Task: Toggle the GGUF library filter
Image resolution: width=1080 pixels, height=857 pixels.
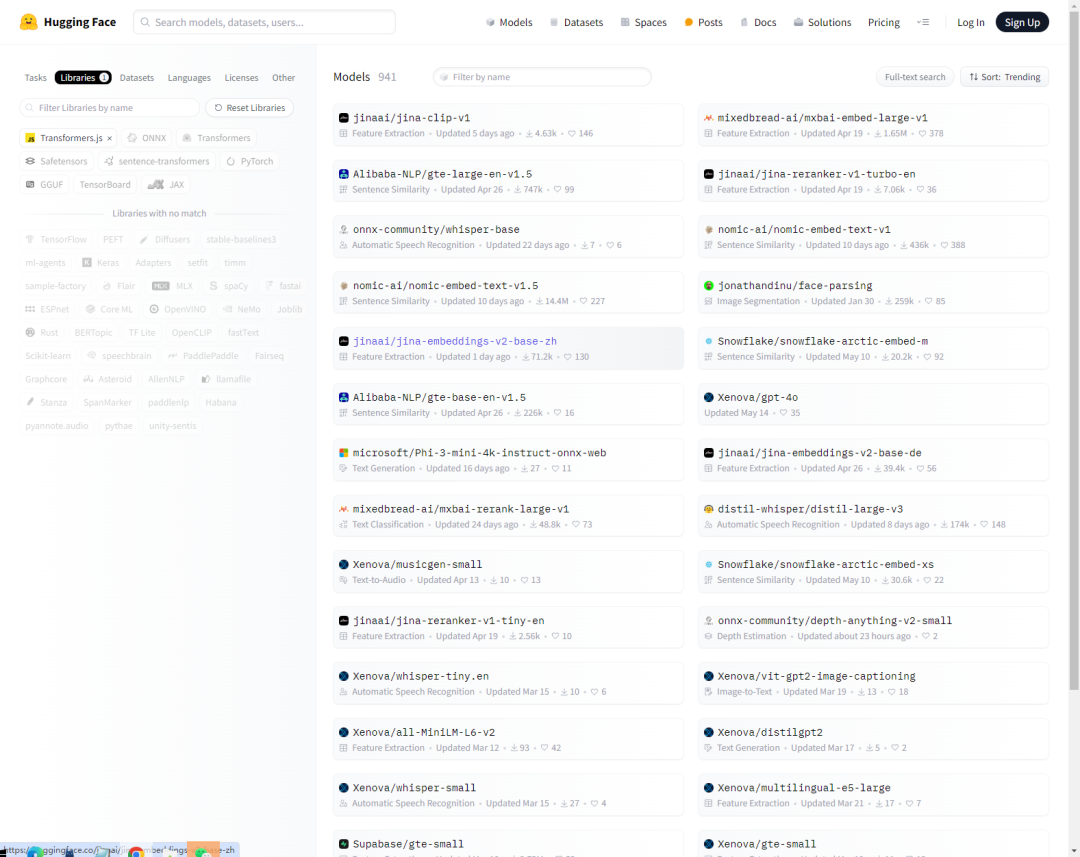Action: coord(45,185)
